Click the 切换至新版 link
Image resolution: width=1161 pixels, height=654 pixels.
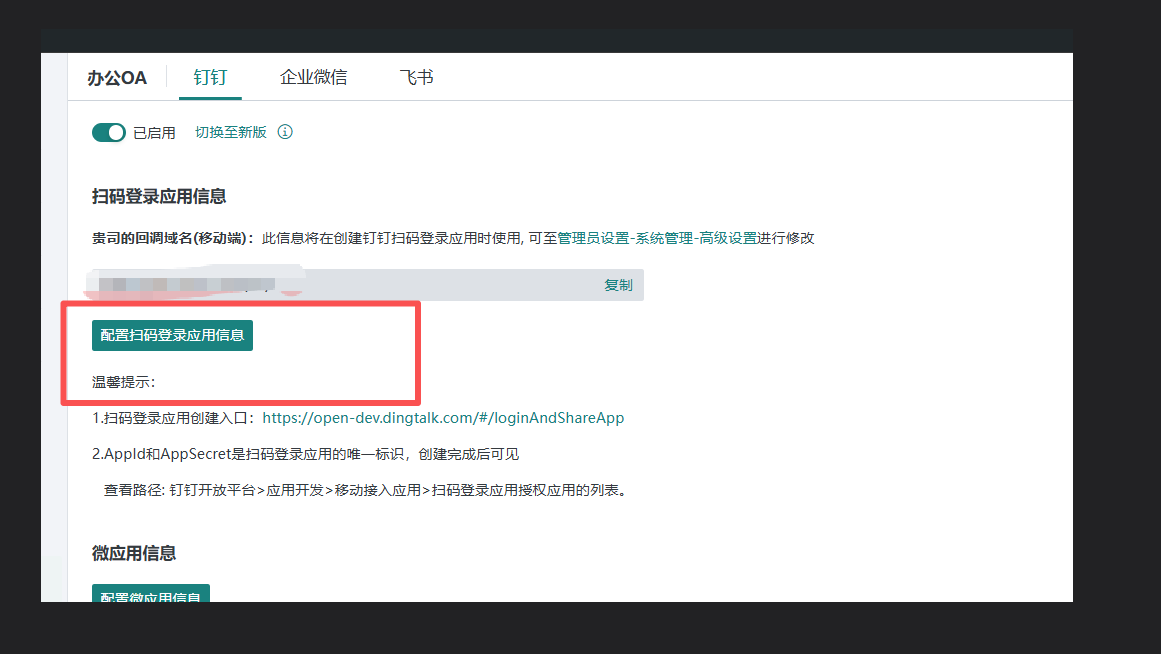(x=230, y=133)
